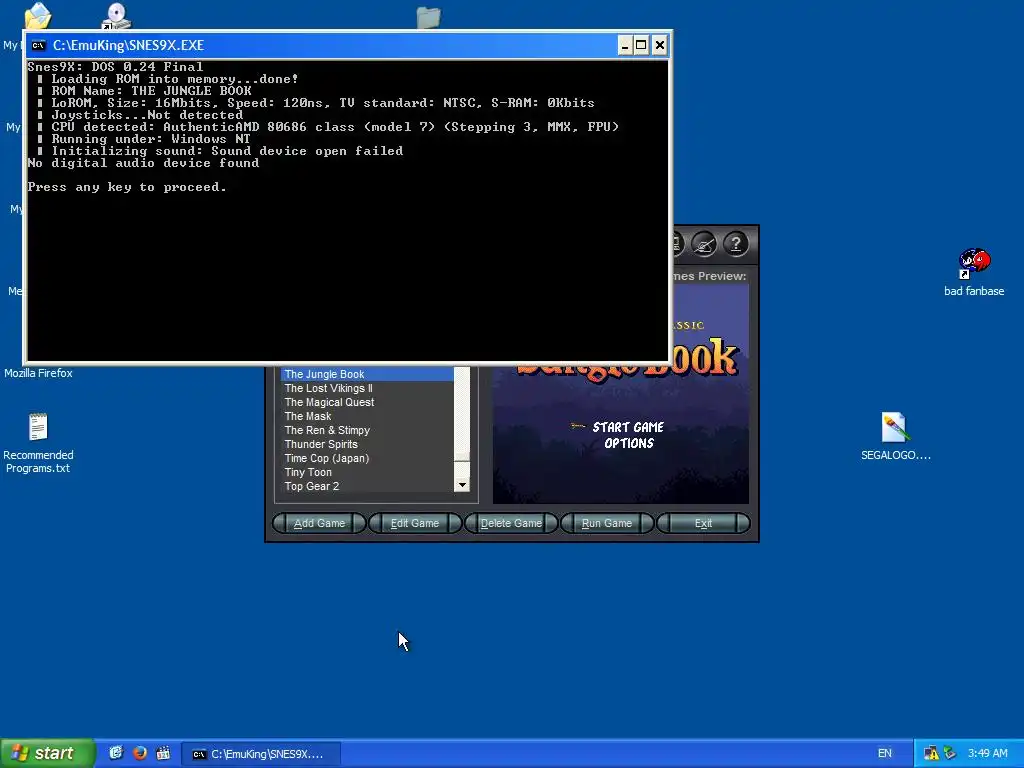
Task: Select The Jungle Book in game list
Action: [367, 374]
